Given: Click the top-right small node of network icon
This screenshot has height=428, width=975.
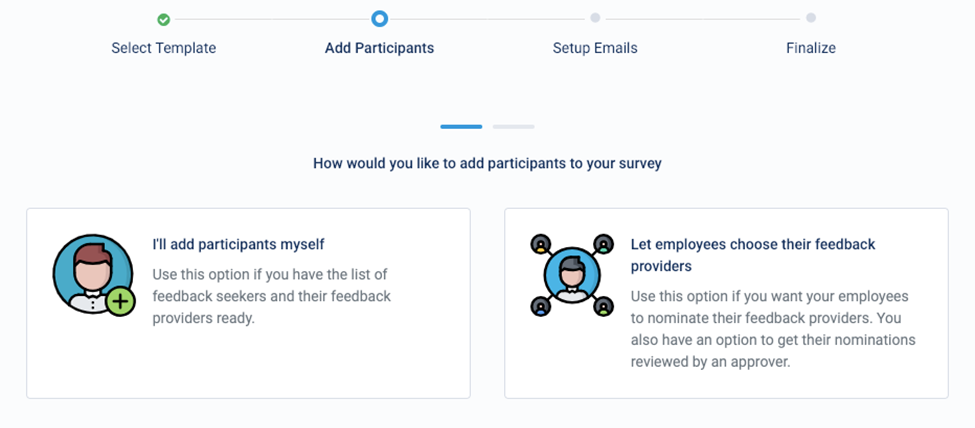Looking at the screenshot, I should tap(603, 244).
